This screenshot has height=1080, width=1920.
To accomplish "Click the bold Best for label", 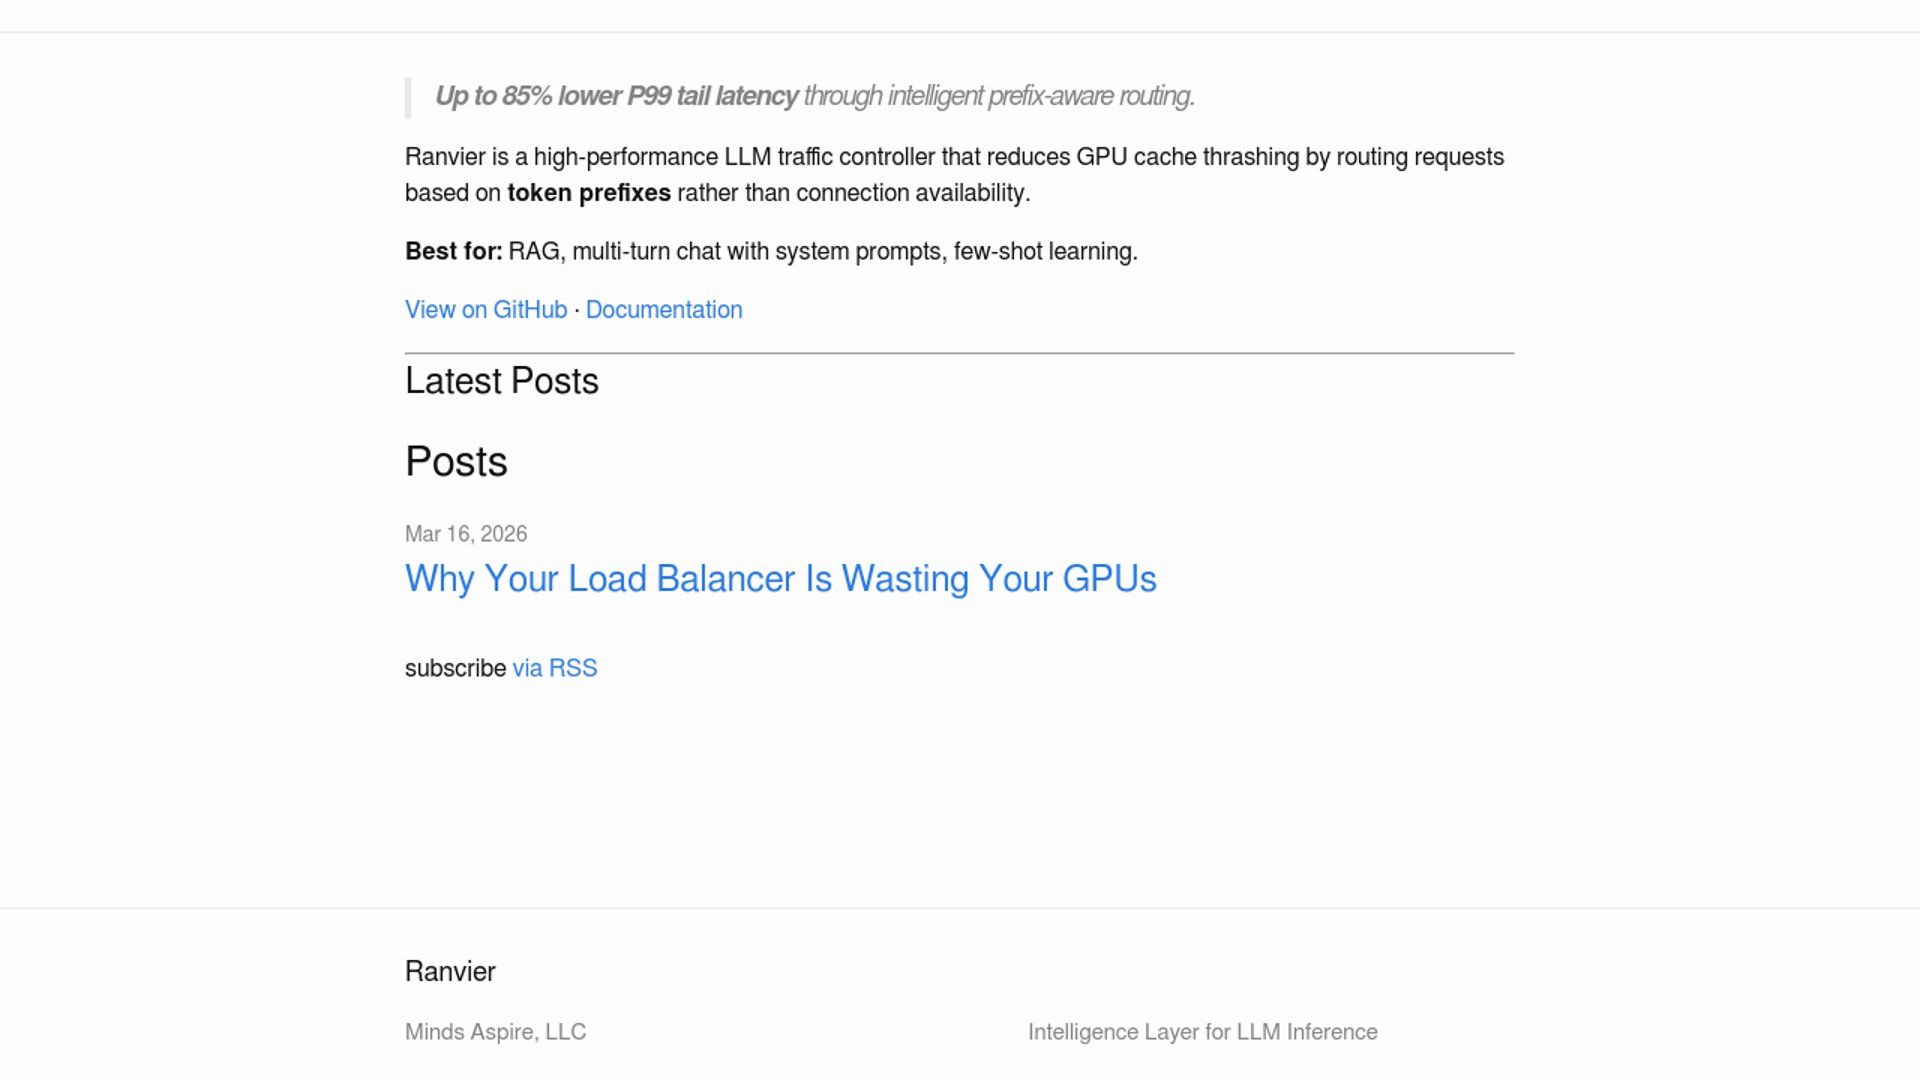I will point(453,251).
